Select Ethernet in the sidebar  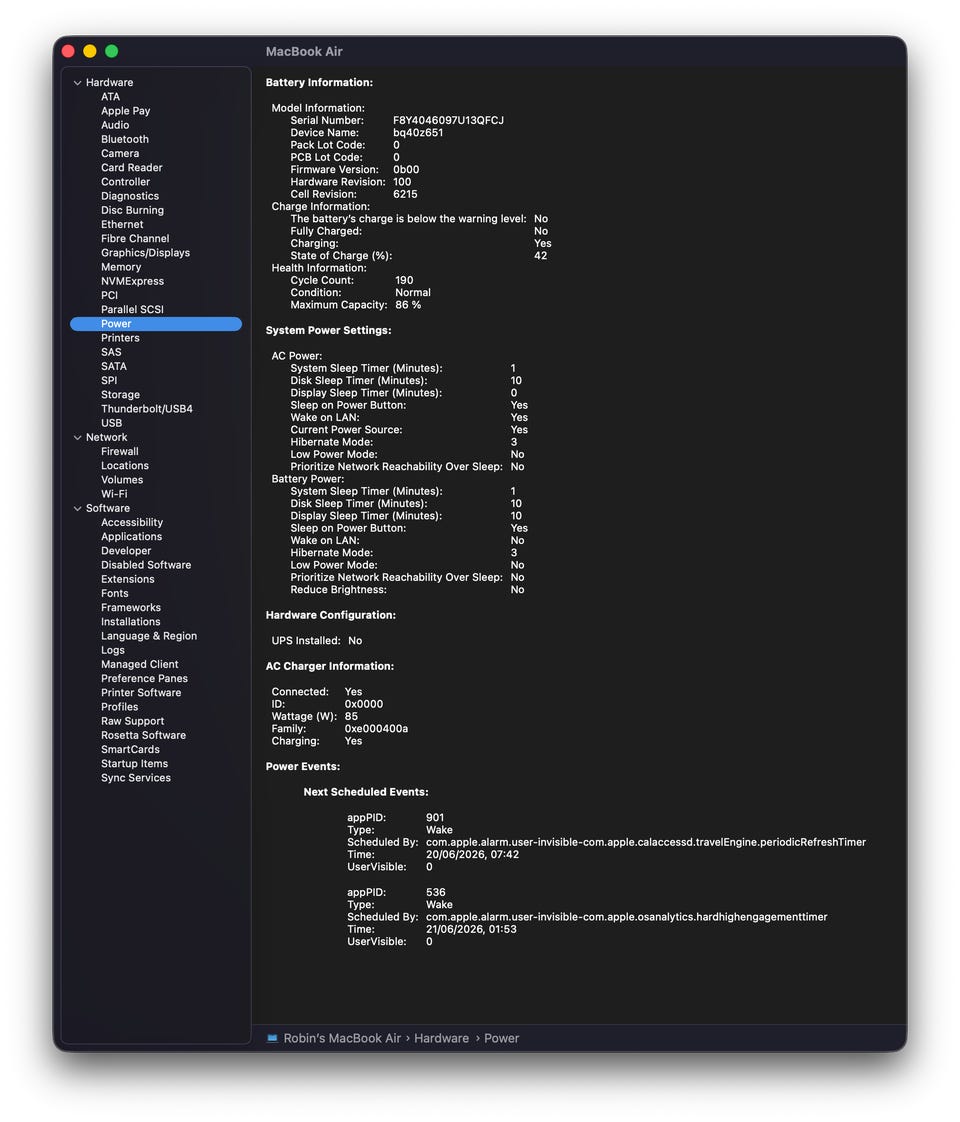pos(122,225)
